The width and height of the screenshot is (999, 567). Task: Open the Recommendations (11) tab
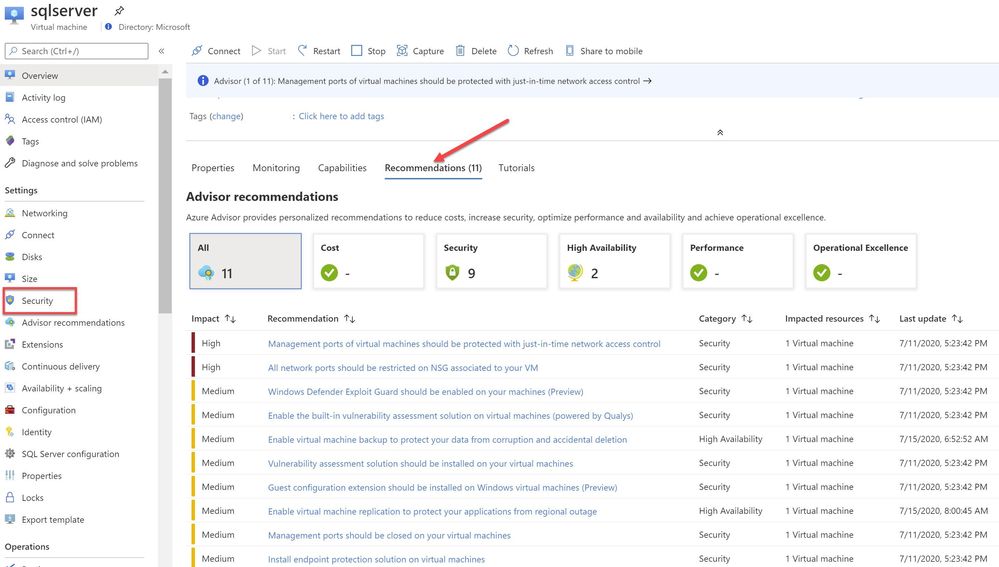coord(433,168)
